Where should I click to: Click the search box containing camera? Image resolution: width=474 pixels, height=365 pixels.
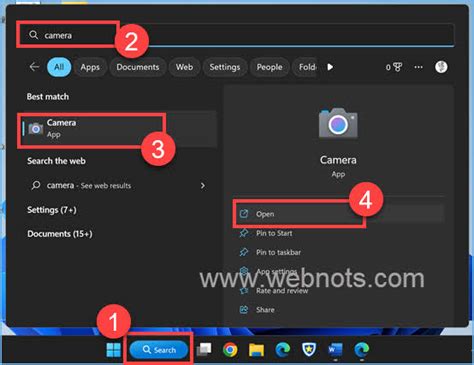[235, 35]
